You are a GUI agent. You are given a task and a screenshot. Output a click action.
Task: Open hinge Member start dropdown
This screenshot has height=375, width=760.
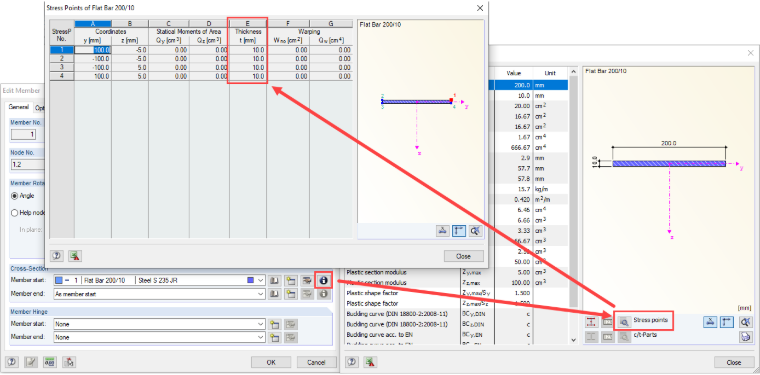(261, 324)
